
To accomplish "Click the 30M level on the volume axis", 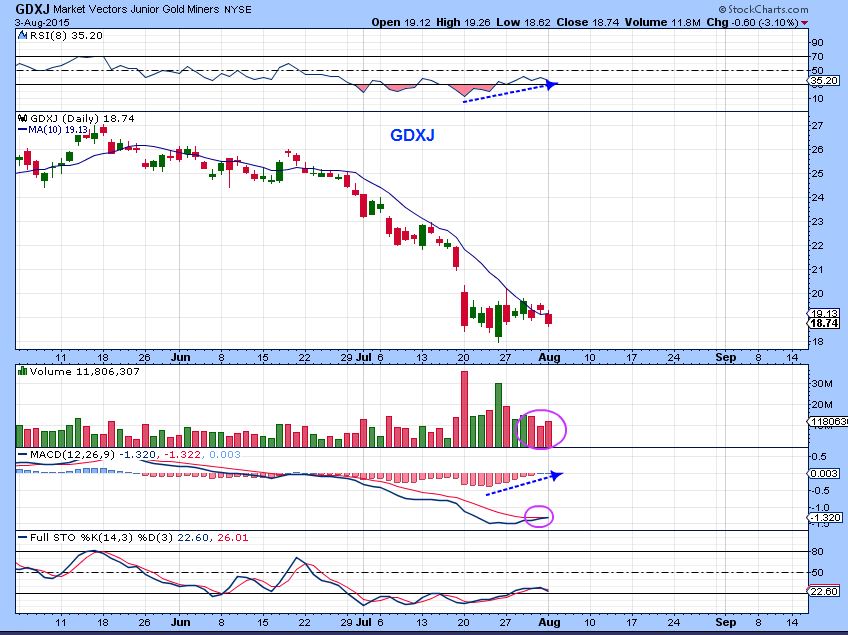I will coord(822,383).
